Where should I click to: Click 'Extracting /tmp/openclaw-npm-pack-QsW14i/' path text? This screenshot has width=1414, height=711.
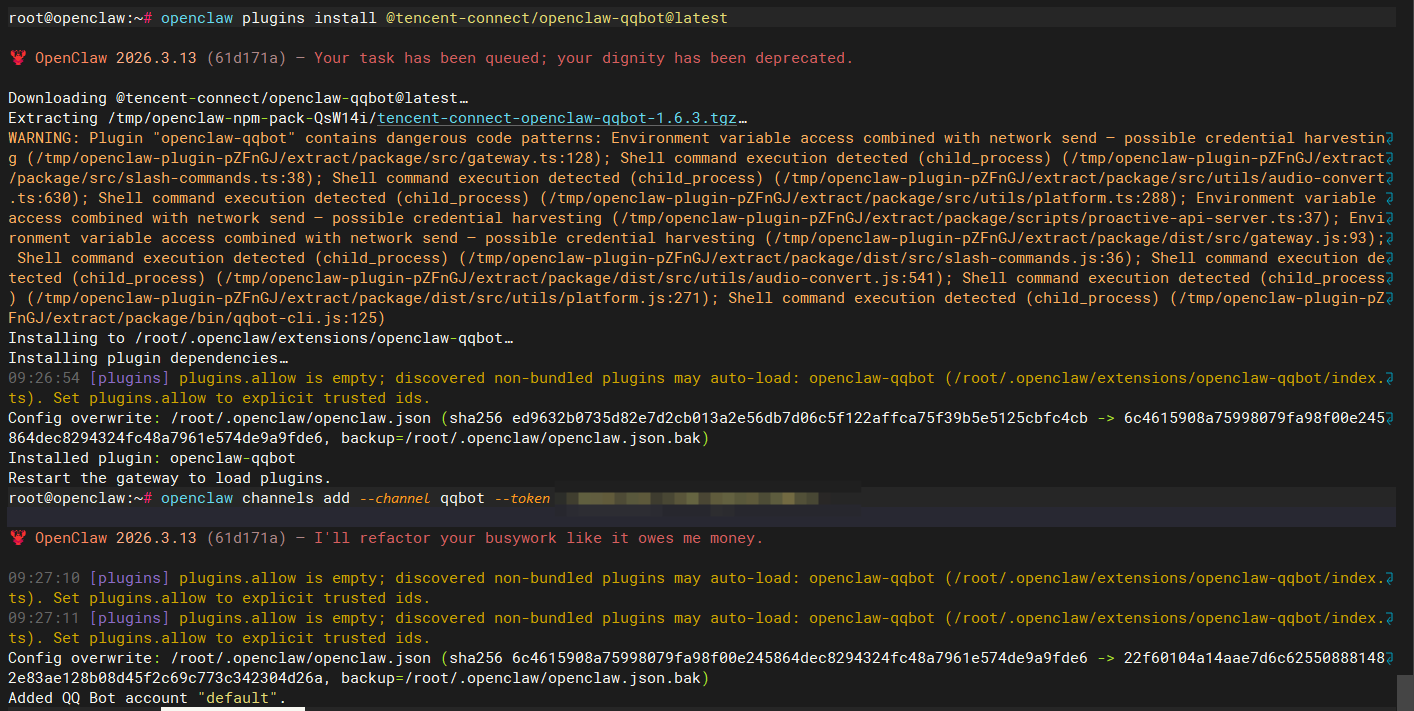coord(193,118)
